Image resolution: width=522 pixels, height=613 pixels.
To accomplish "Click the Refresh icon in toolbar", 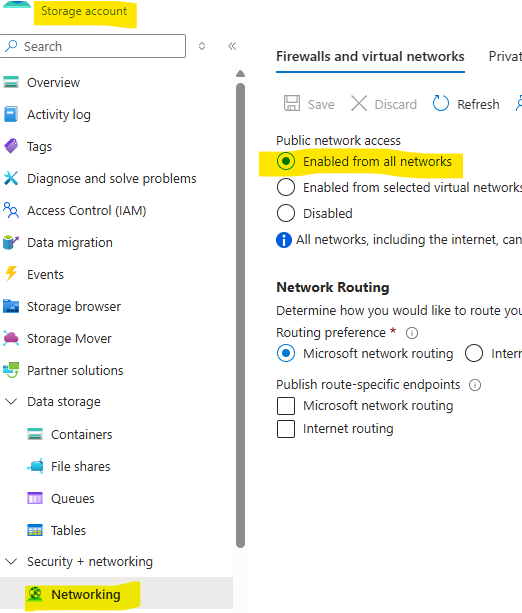I will pos(441,104).
